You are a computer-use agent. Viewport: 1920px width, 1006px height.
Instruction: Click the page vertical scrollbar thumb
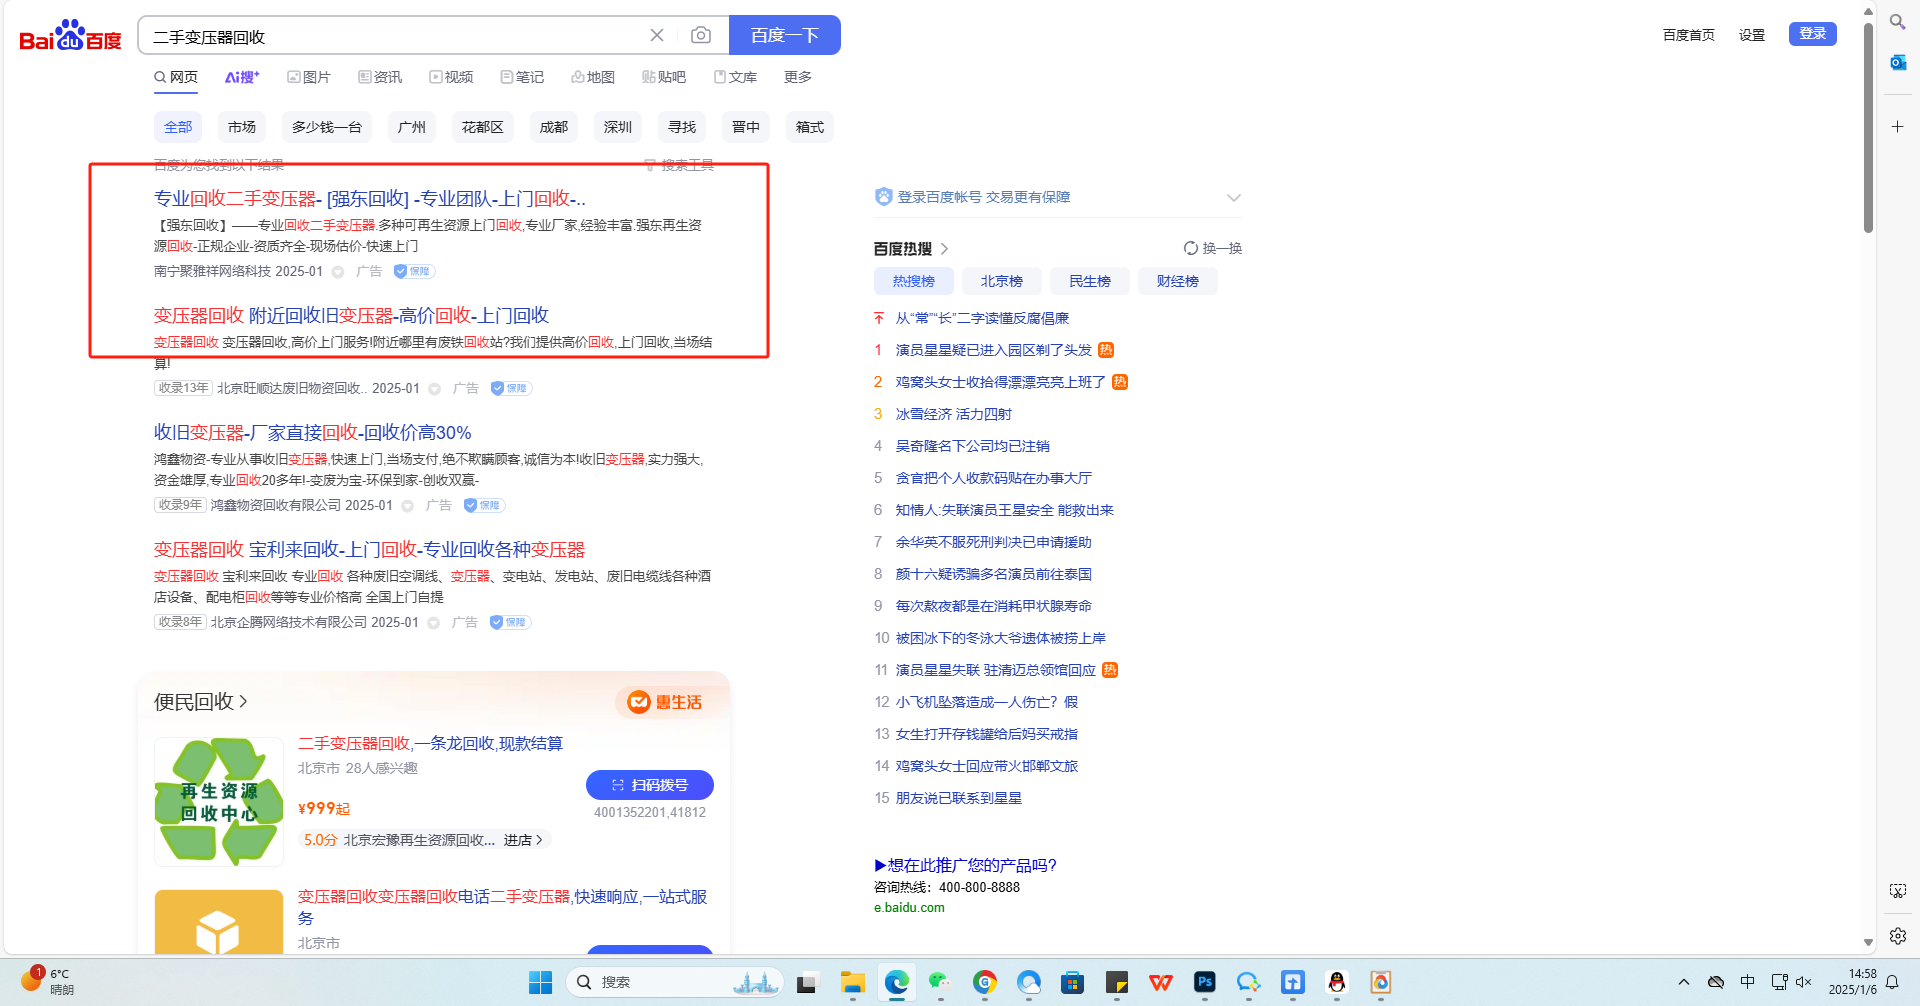[x=1868, y=130]
